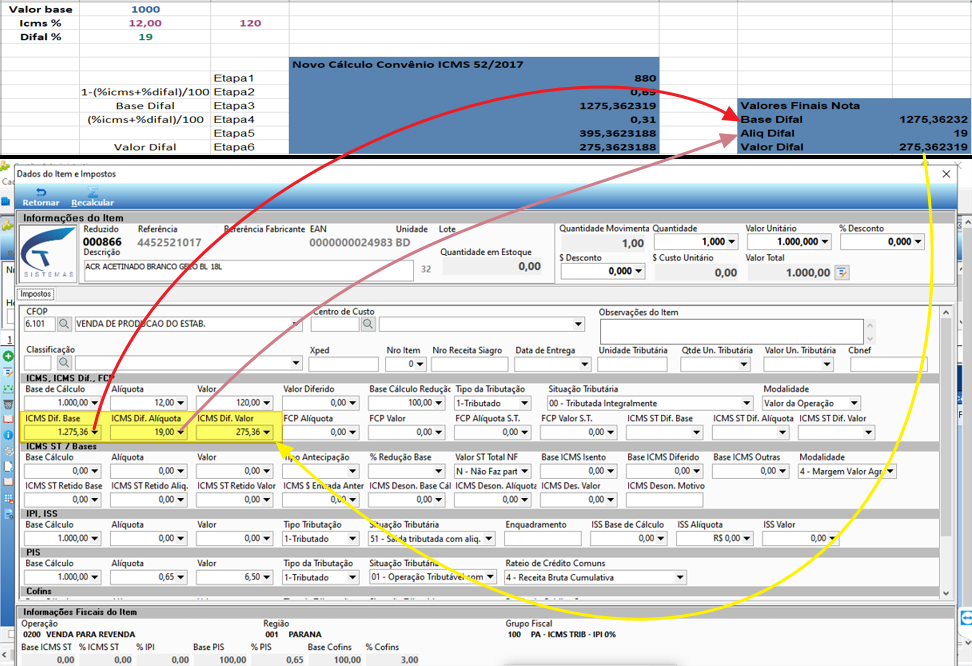The height and width of the screenshot is (666, 972).
Task: Click ICMS Alíquota 12,00 field
Action: [148, 403]
